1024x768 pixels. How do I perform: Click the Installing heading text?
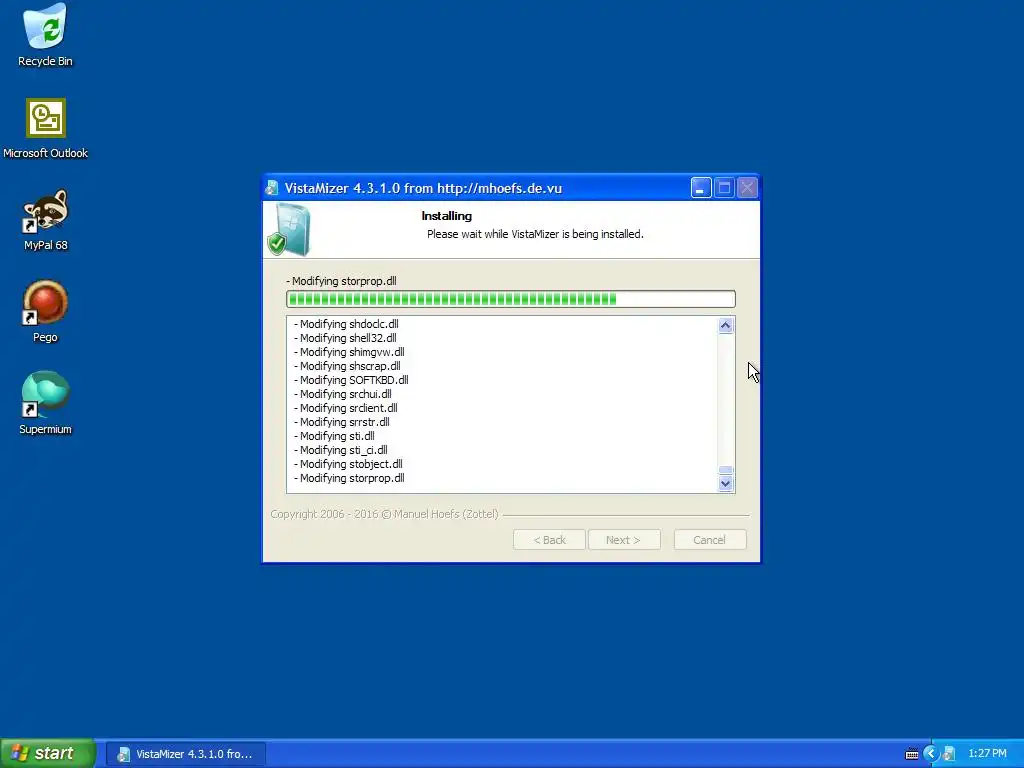(447, 216)
